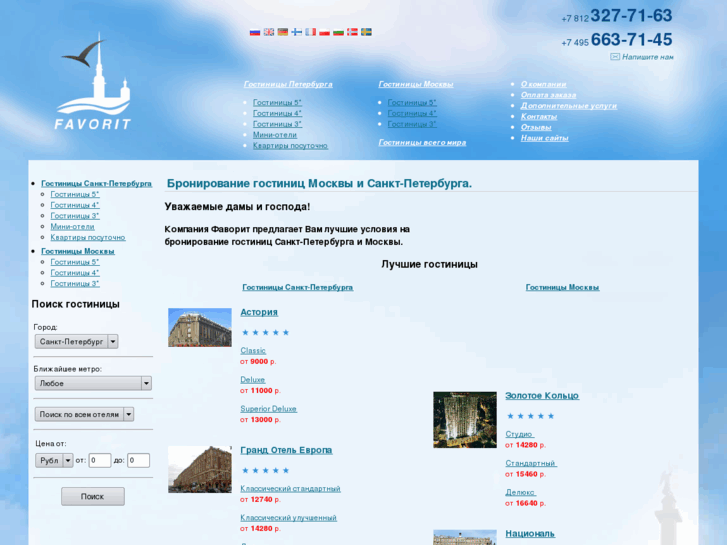Open Гостиницы всего мира menu item
727x545 pixels.
pos(422,142)
